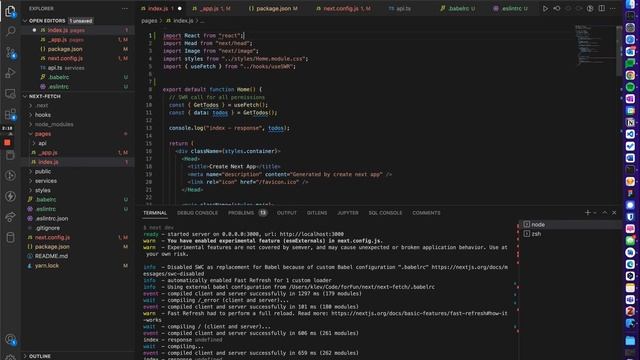
Task: Run the file with the play icon
Action: 545,8
